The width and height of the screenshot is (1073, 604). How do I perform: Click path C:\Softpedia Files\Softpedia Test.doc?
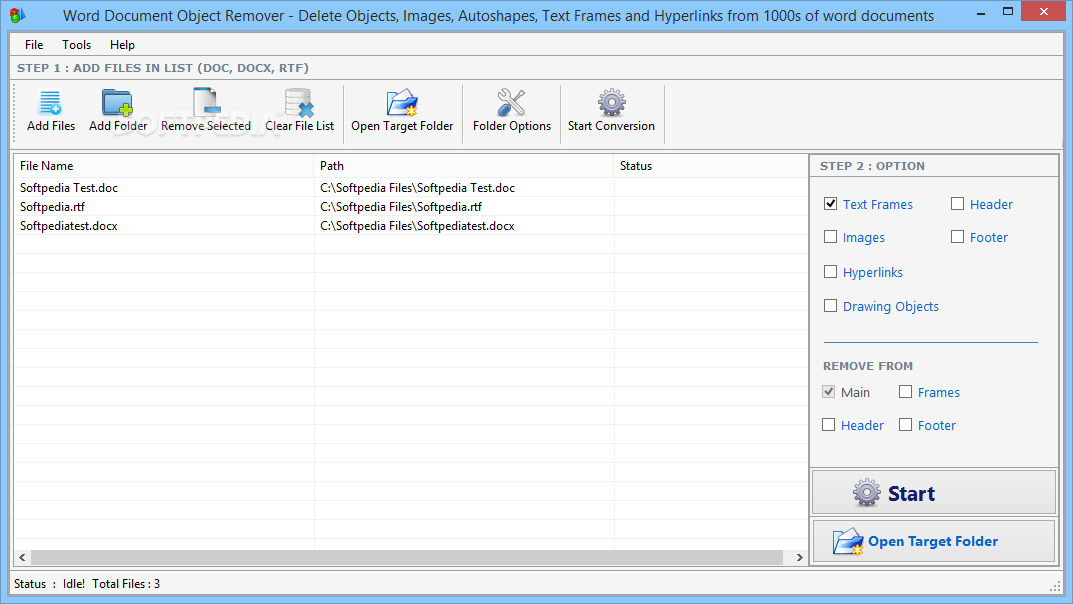(417, 187)
